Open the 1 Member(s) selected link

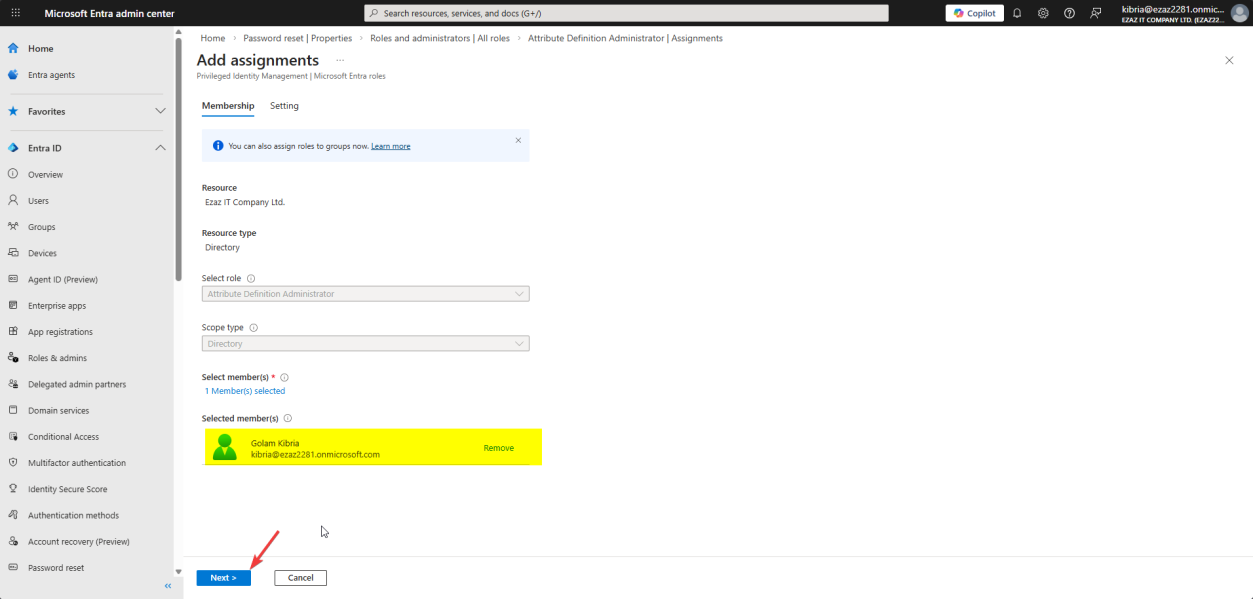(x=245, y=391)
